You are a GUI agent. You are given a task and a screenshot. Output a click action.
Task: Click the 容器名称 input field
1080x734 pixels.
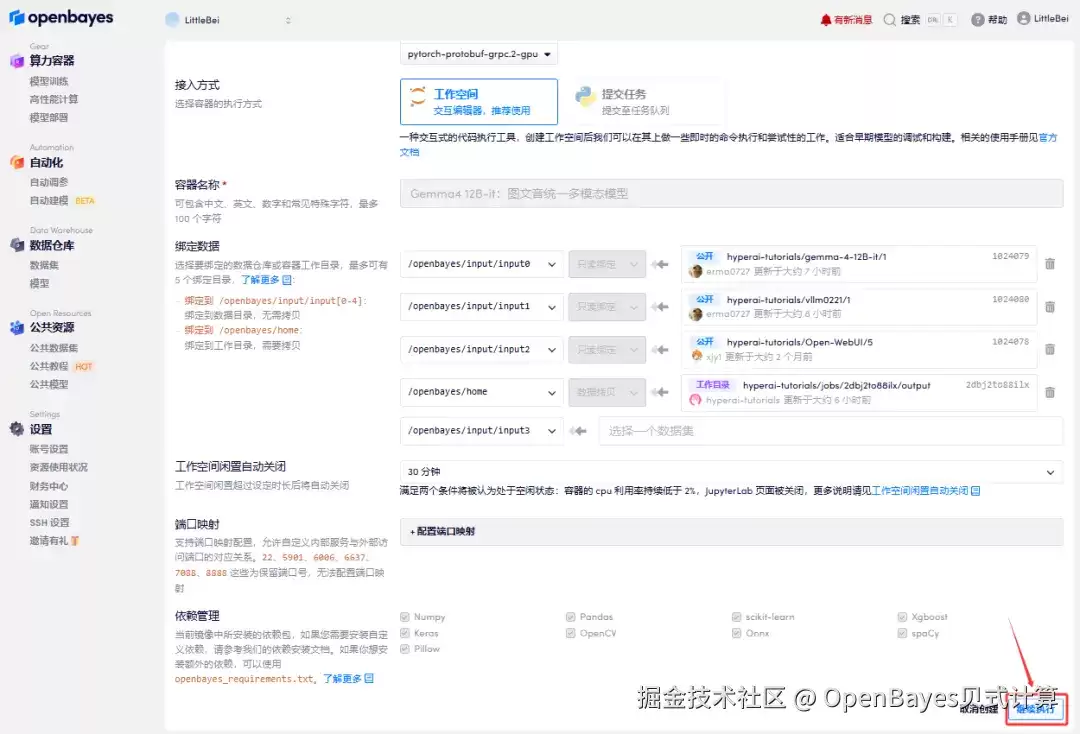click(731, 193)
